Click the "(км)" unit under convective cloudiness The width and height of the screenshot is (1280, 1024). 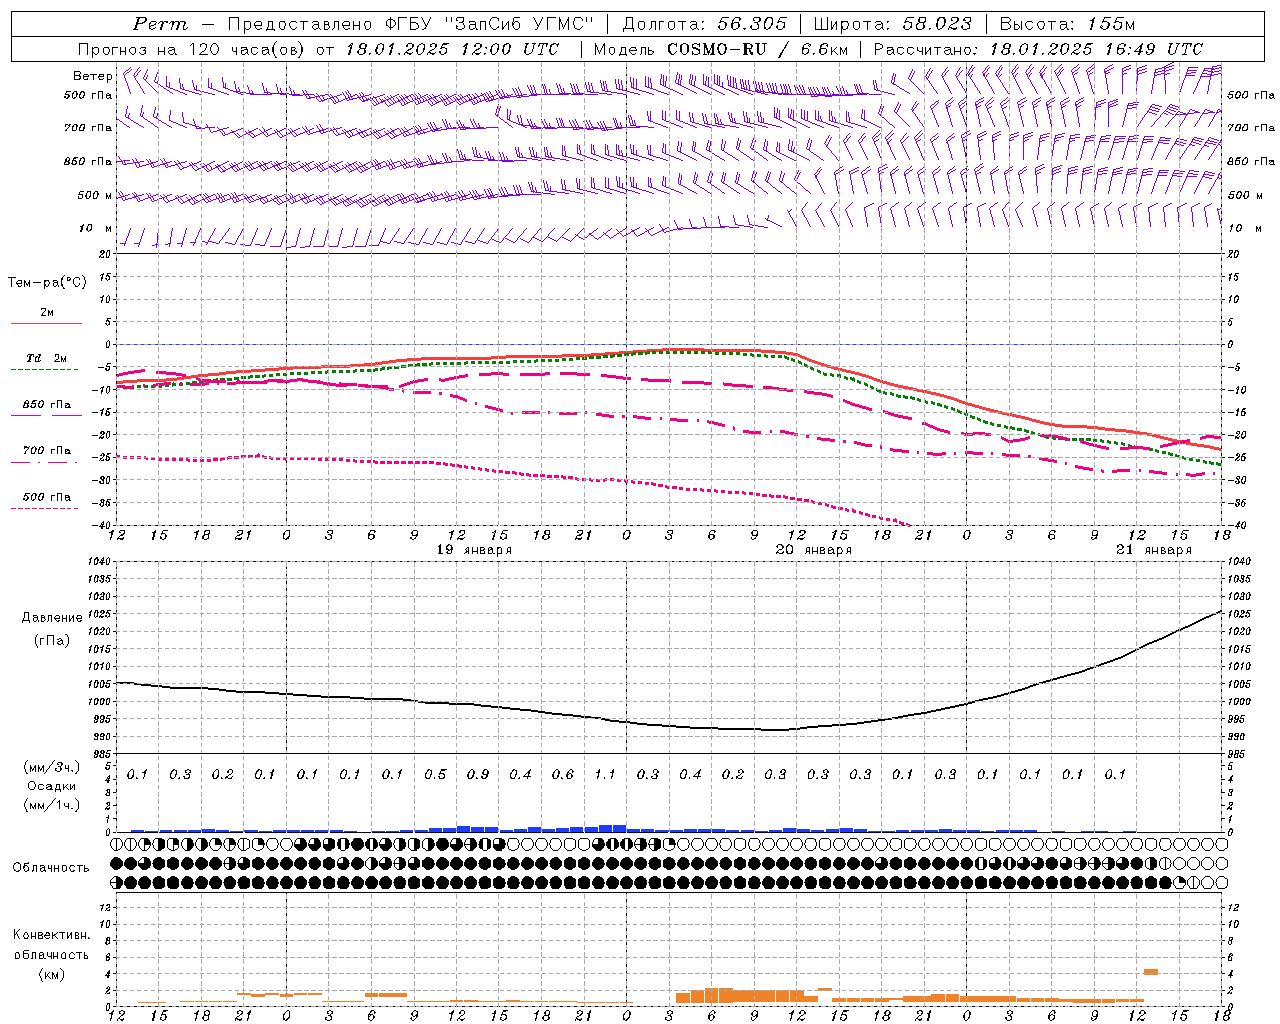pyautogui.click(x=52, y=974)
